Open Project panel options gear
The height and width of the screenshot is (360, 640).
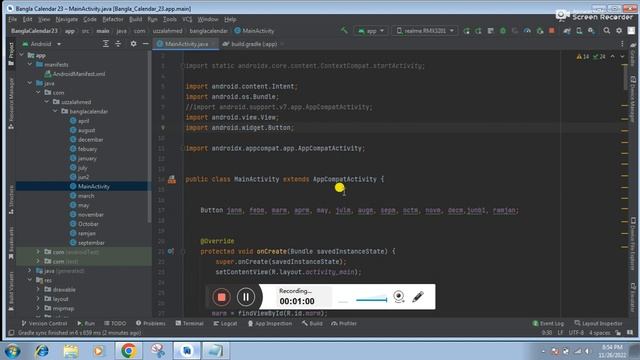(x=133, y=44)
